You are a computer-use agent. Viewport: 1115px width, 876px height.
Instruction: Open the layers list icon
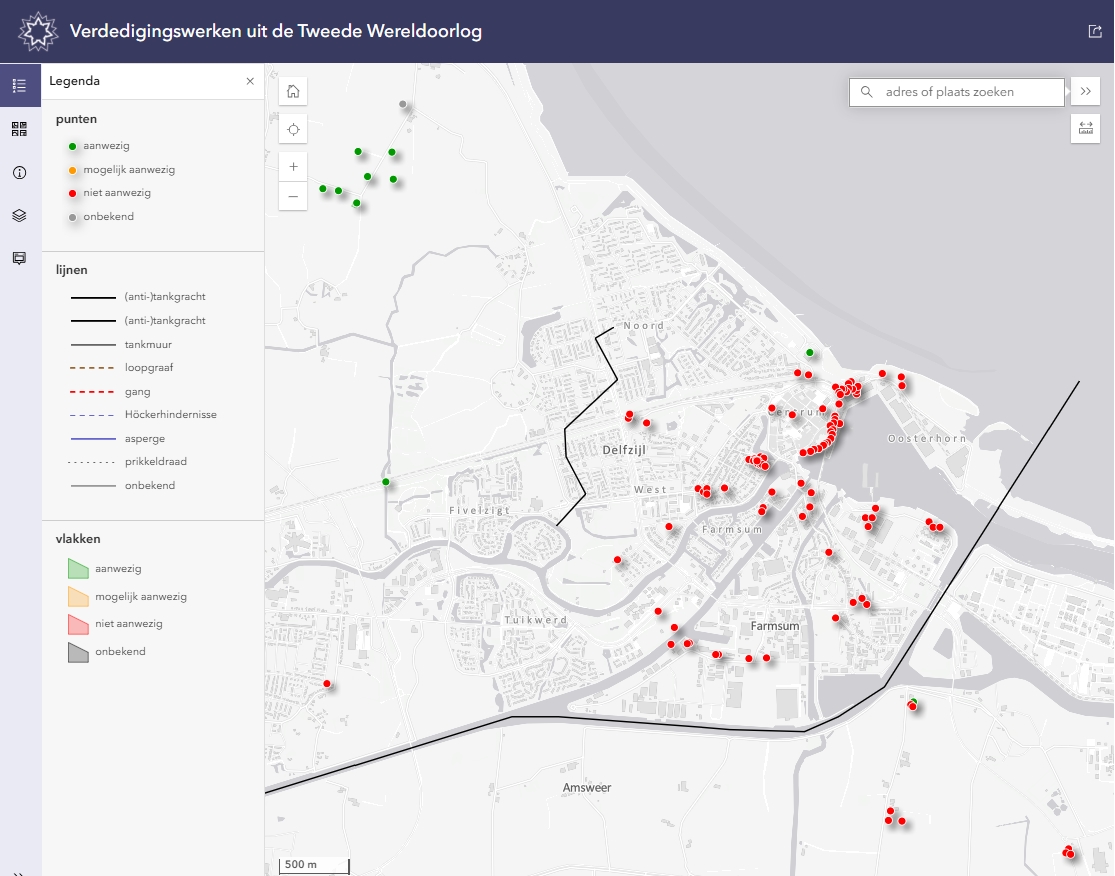[x=19, y=215]
